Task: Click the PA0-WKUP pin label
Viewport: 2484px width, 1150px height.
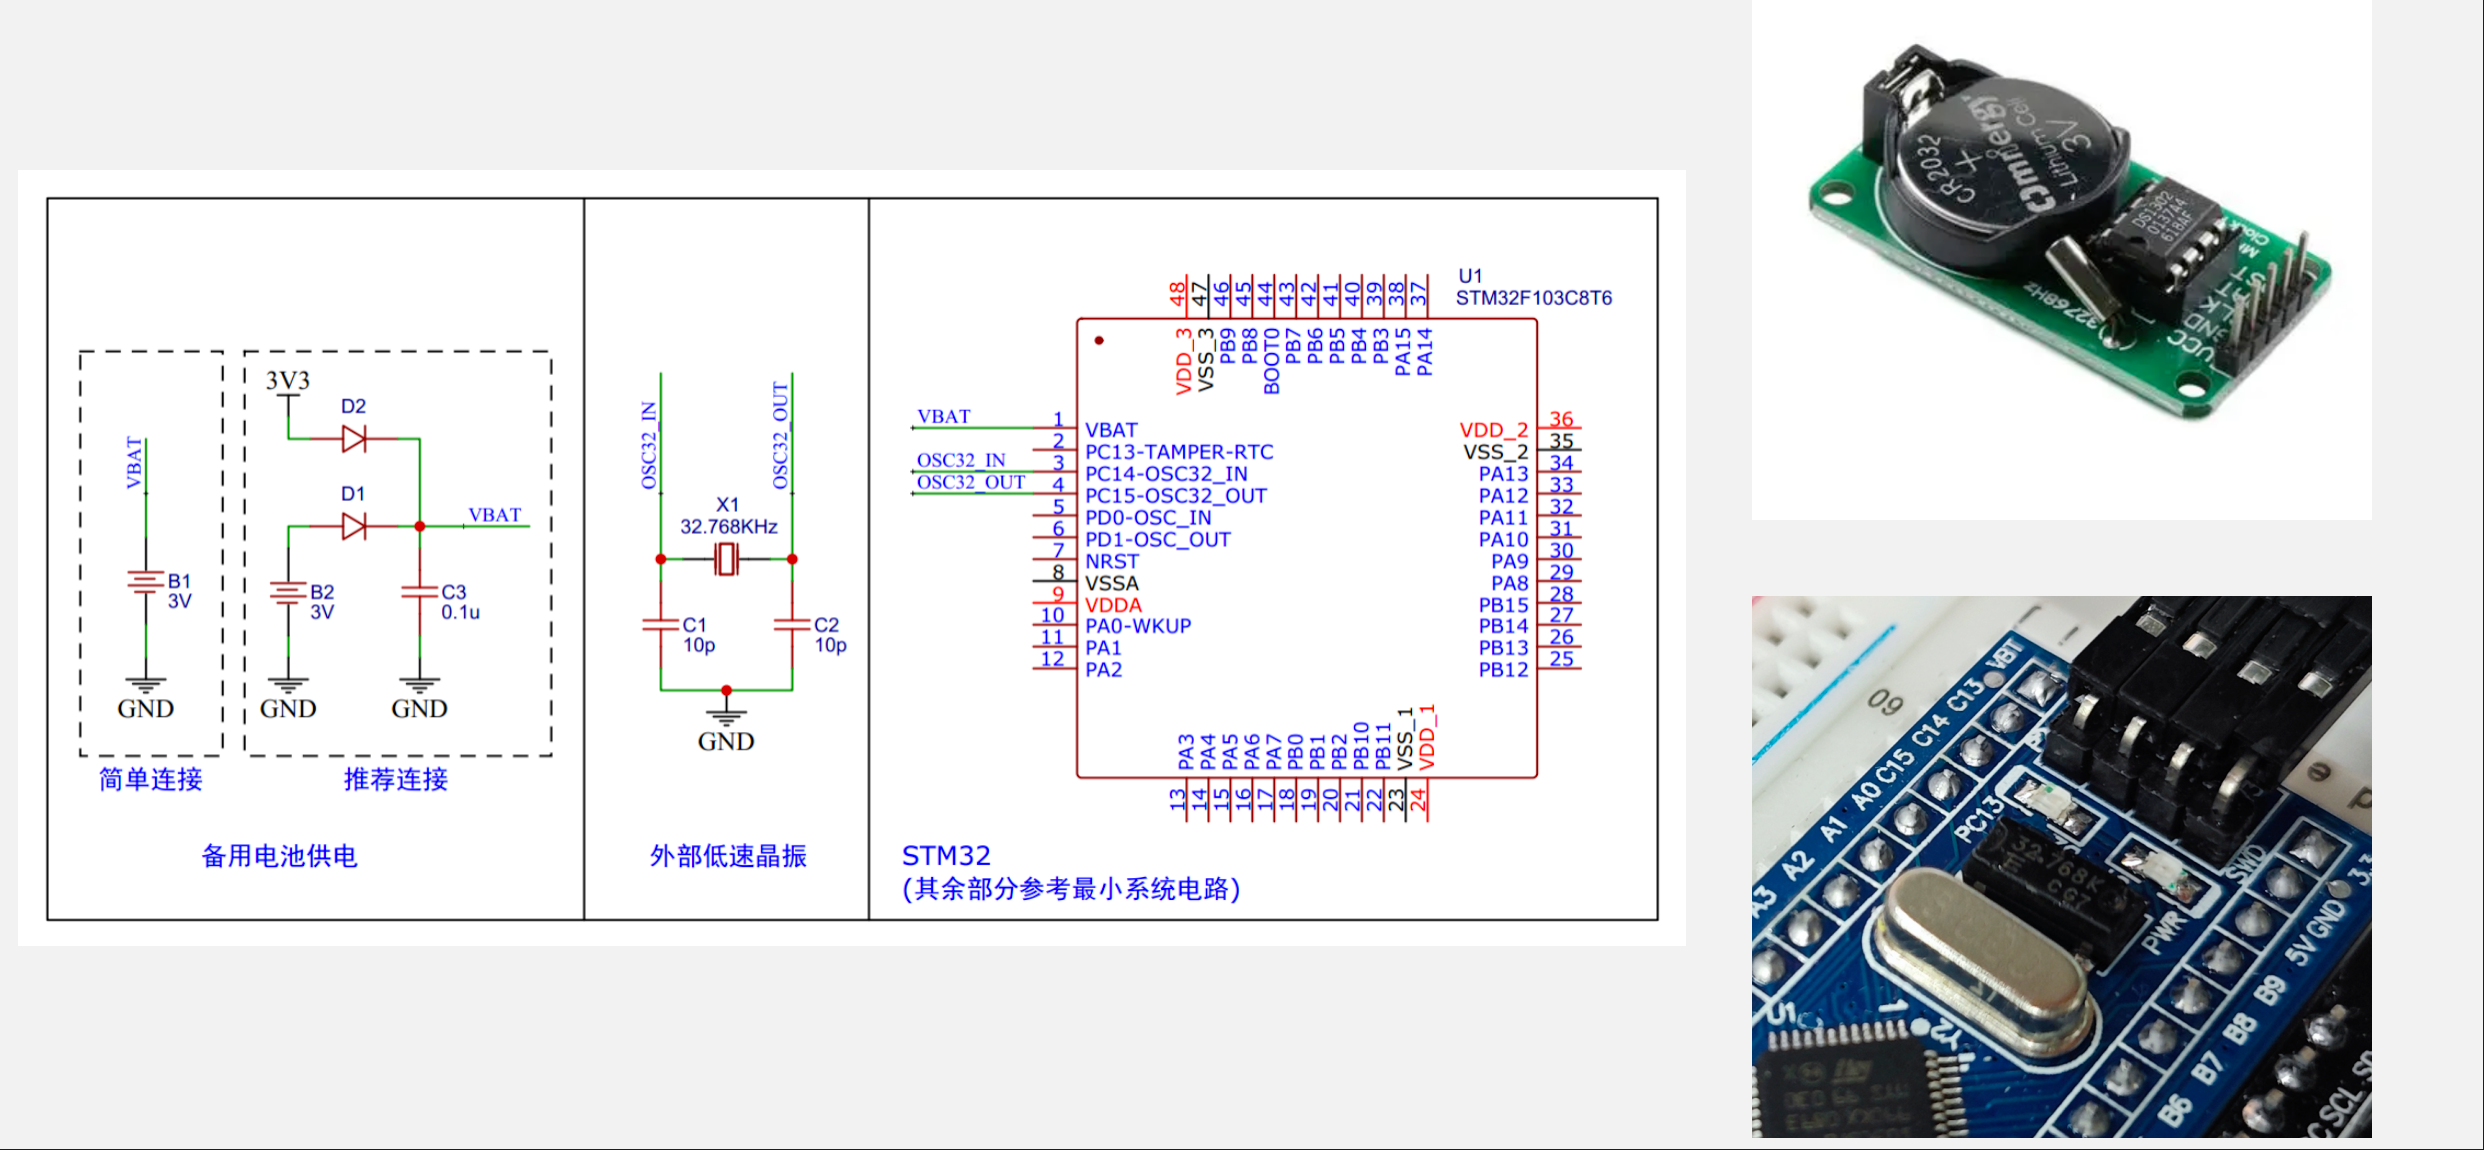Action: pyautogui.click(x=1138, y=626)
